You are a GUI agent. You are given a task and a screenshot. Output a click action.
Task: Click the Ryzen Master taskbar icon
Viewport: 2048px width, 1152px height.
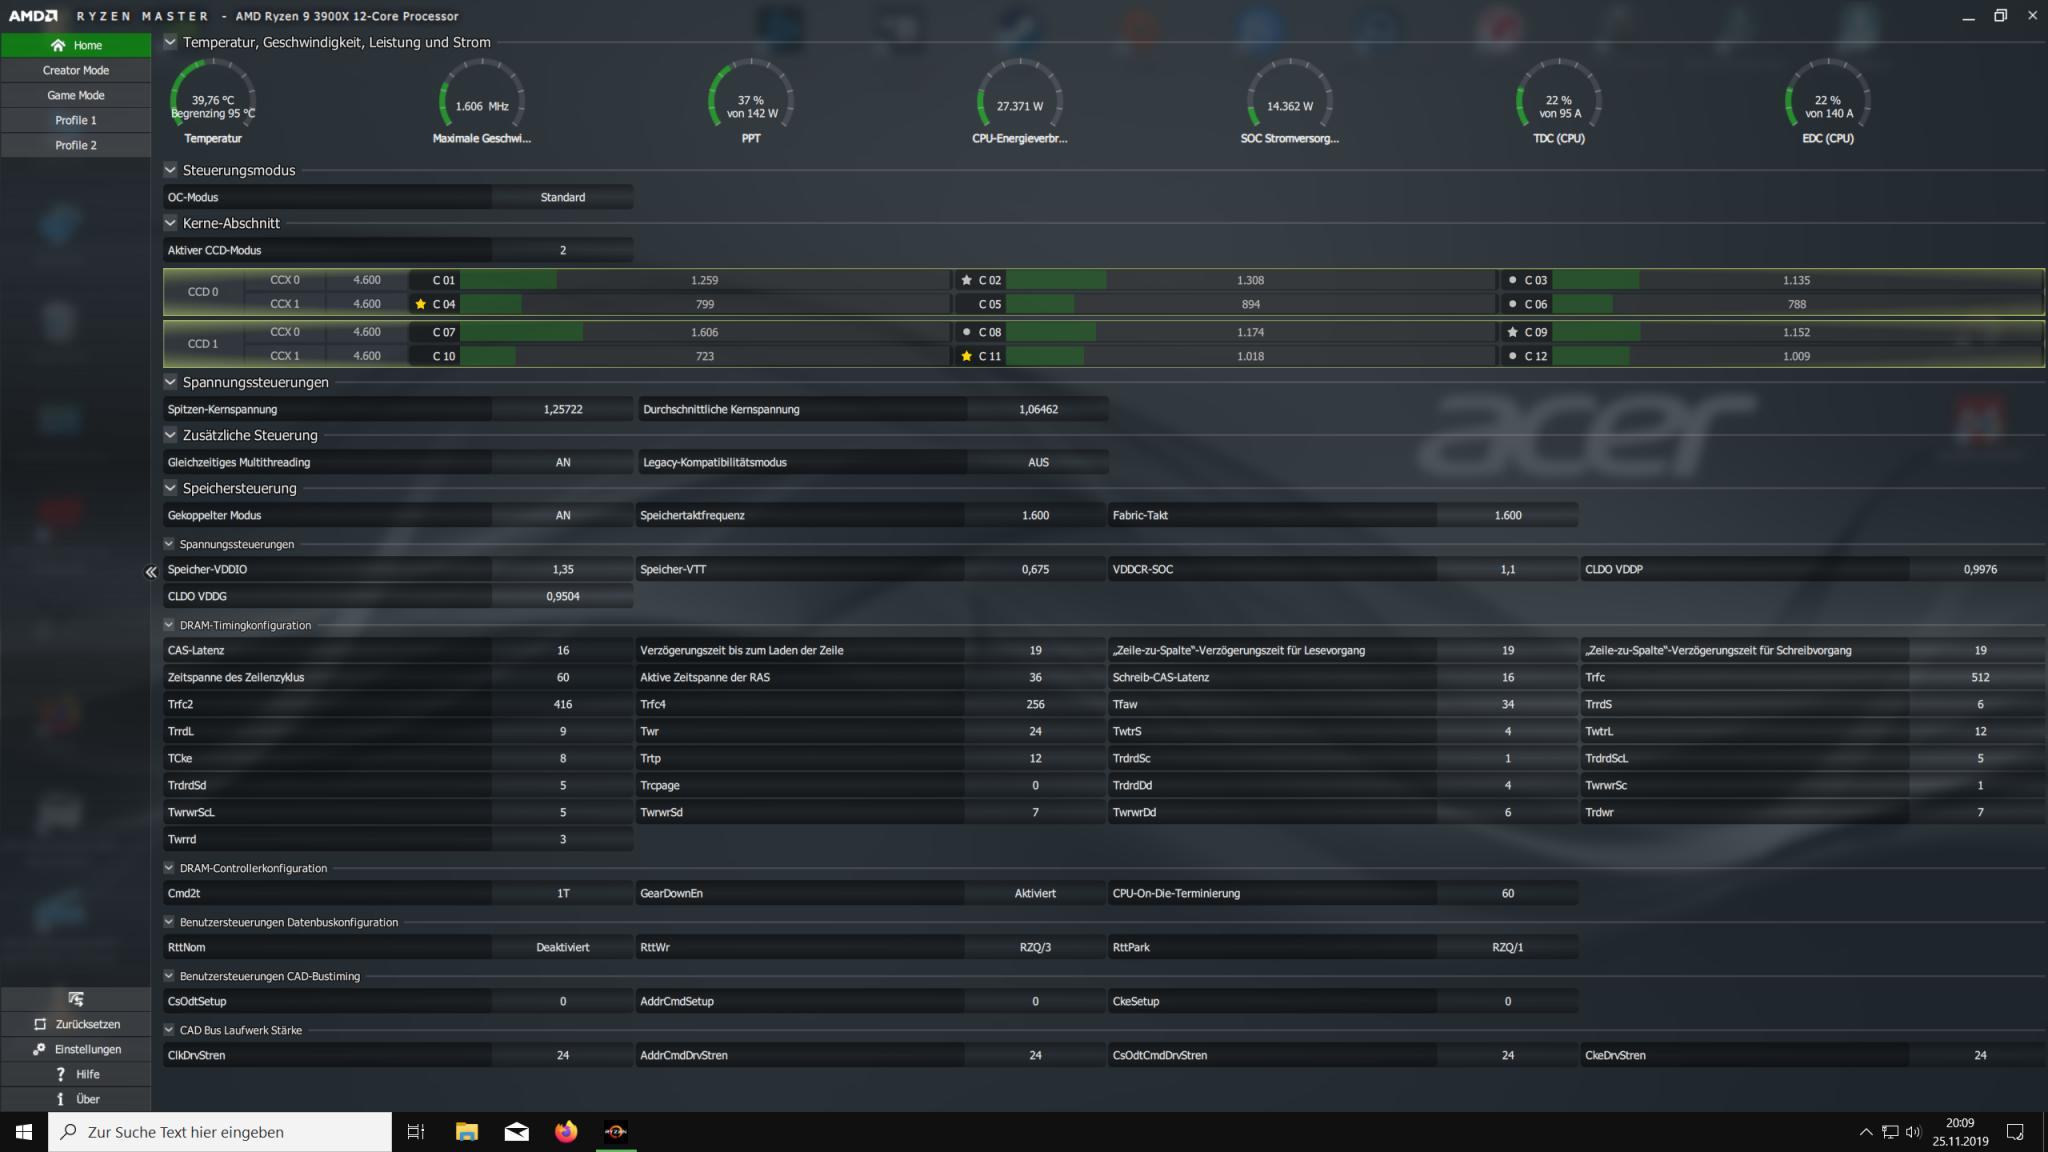click(x=616, y=1132)
